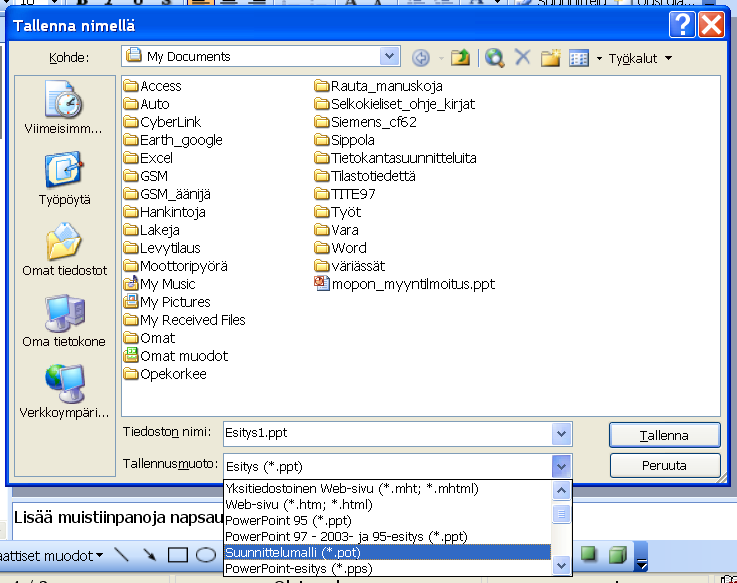Select the CyberLink folder
The image size is (737, 583).
[x=162, y=122]
